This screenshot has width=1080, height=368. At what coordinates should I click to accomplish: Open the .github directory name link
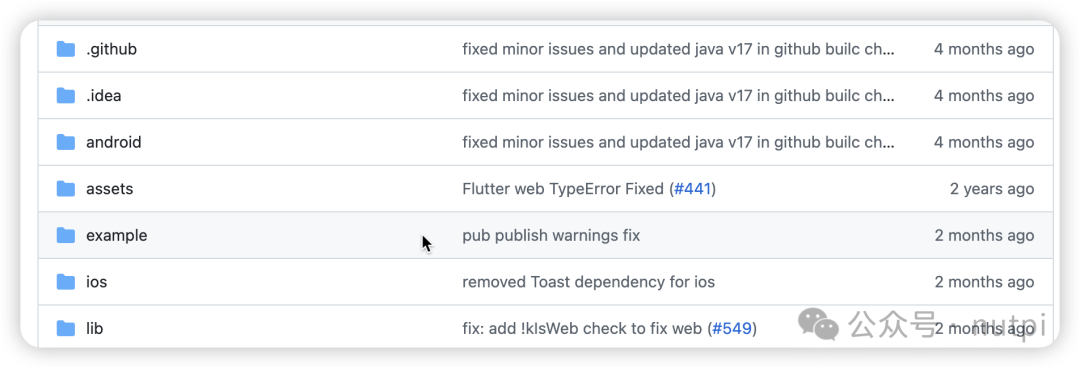pos(112,50)
